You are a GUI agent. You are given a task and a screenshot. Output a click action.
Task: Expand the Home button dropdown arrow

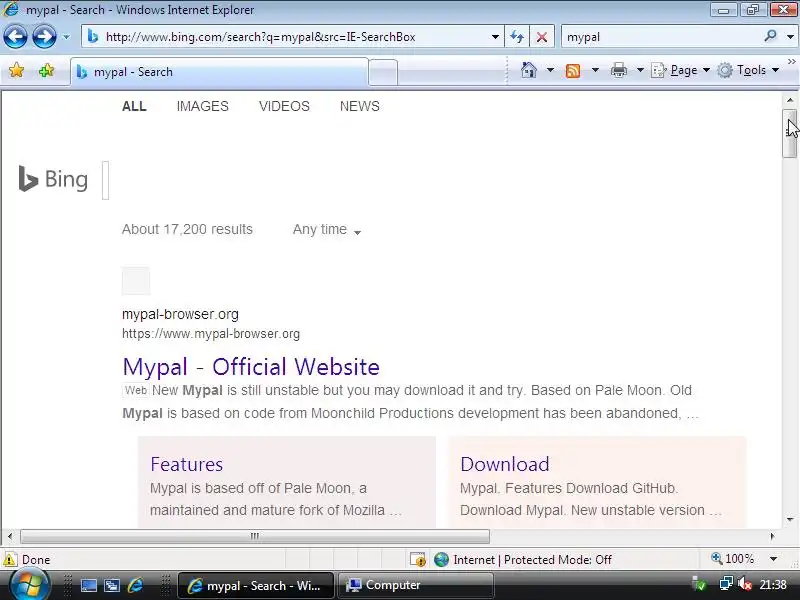point(550,70)
